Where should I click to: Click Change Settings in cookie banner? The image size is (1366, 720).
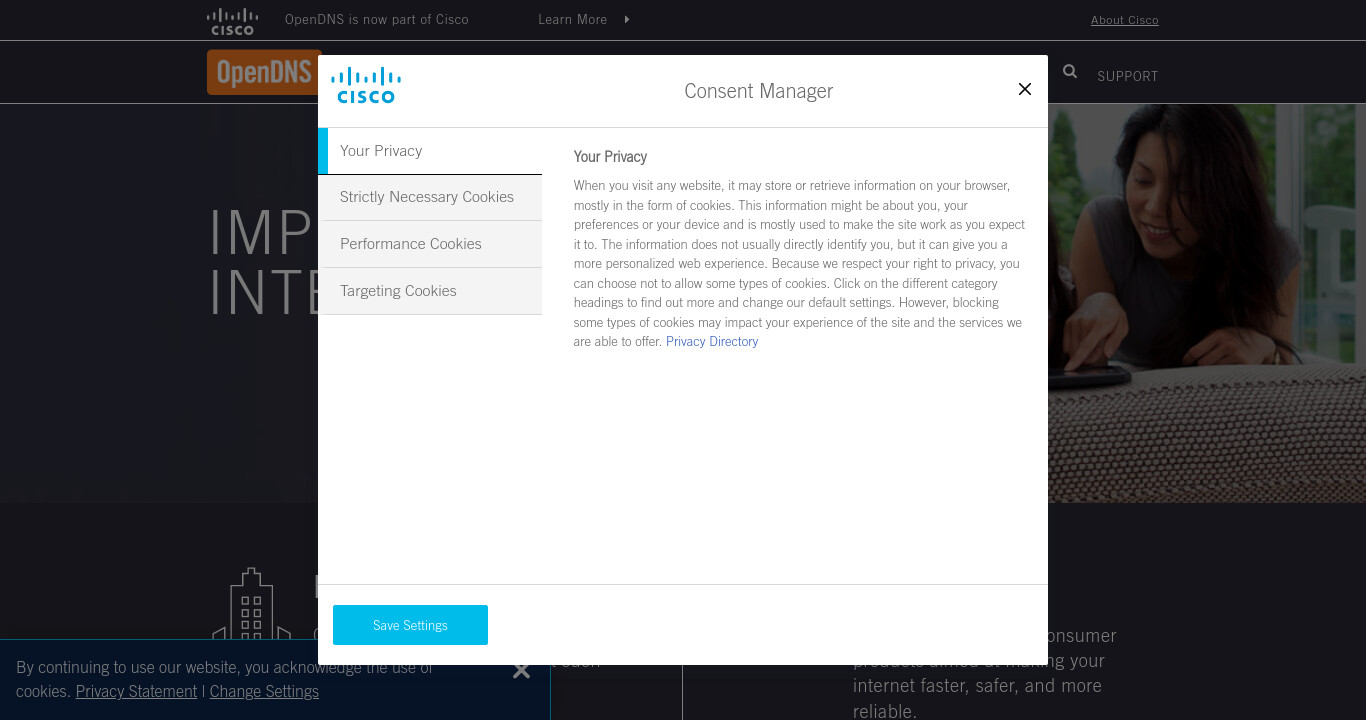pyautogui.click(x=264, y=691)
